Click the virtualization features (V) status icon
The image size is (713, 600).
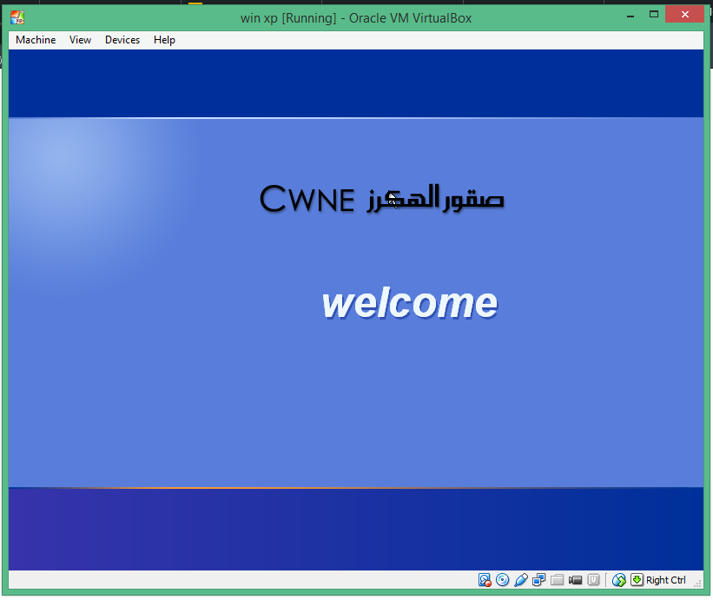tap(593, 580)
